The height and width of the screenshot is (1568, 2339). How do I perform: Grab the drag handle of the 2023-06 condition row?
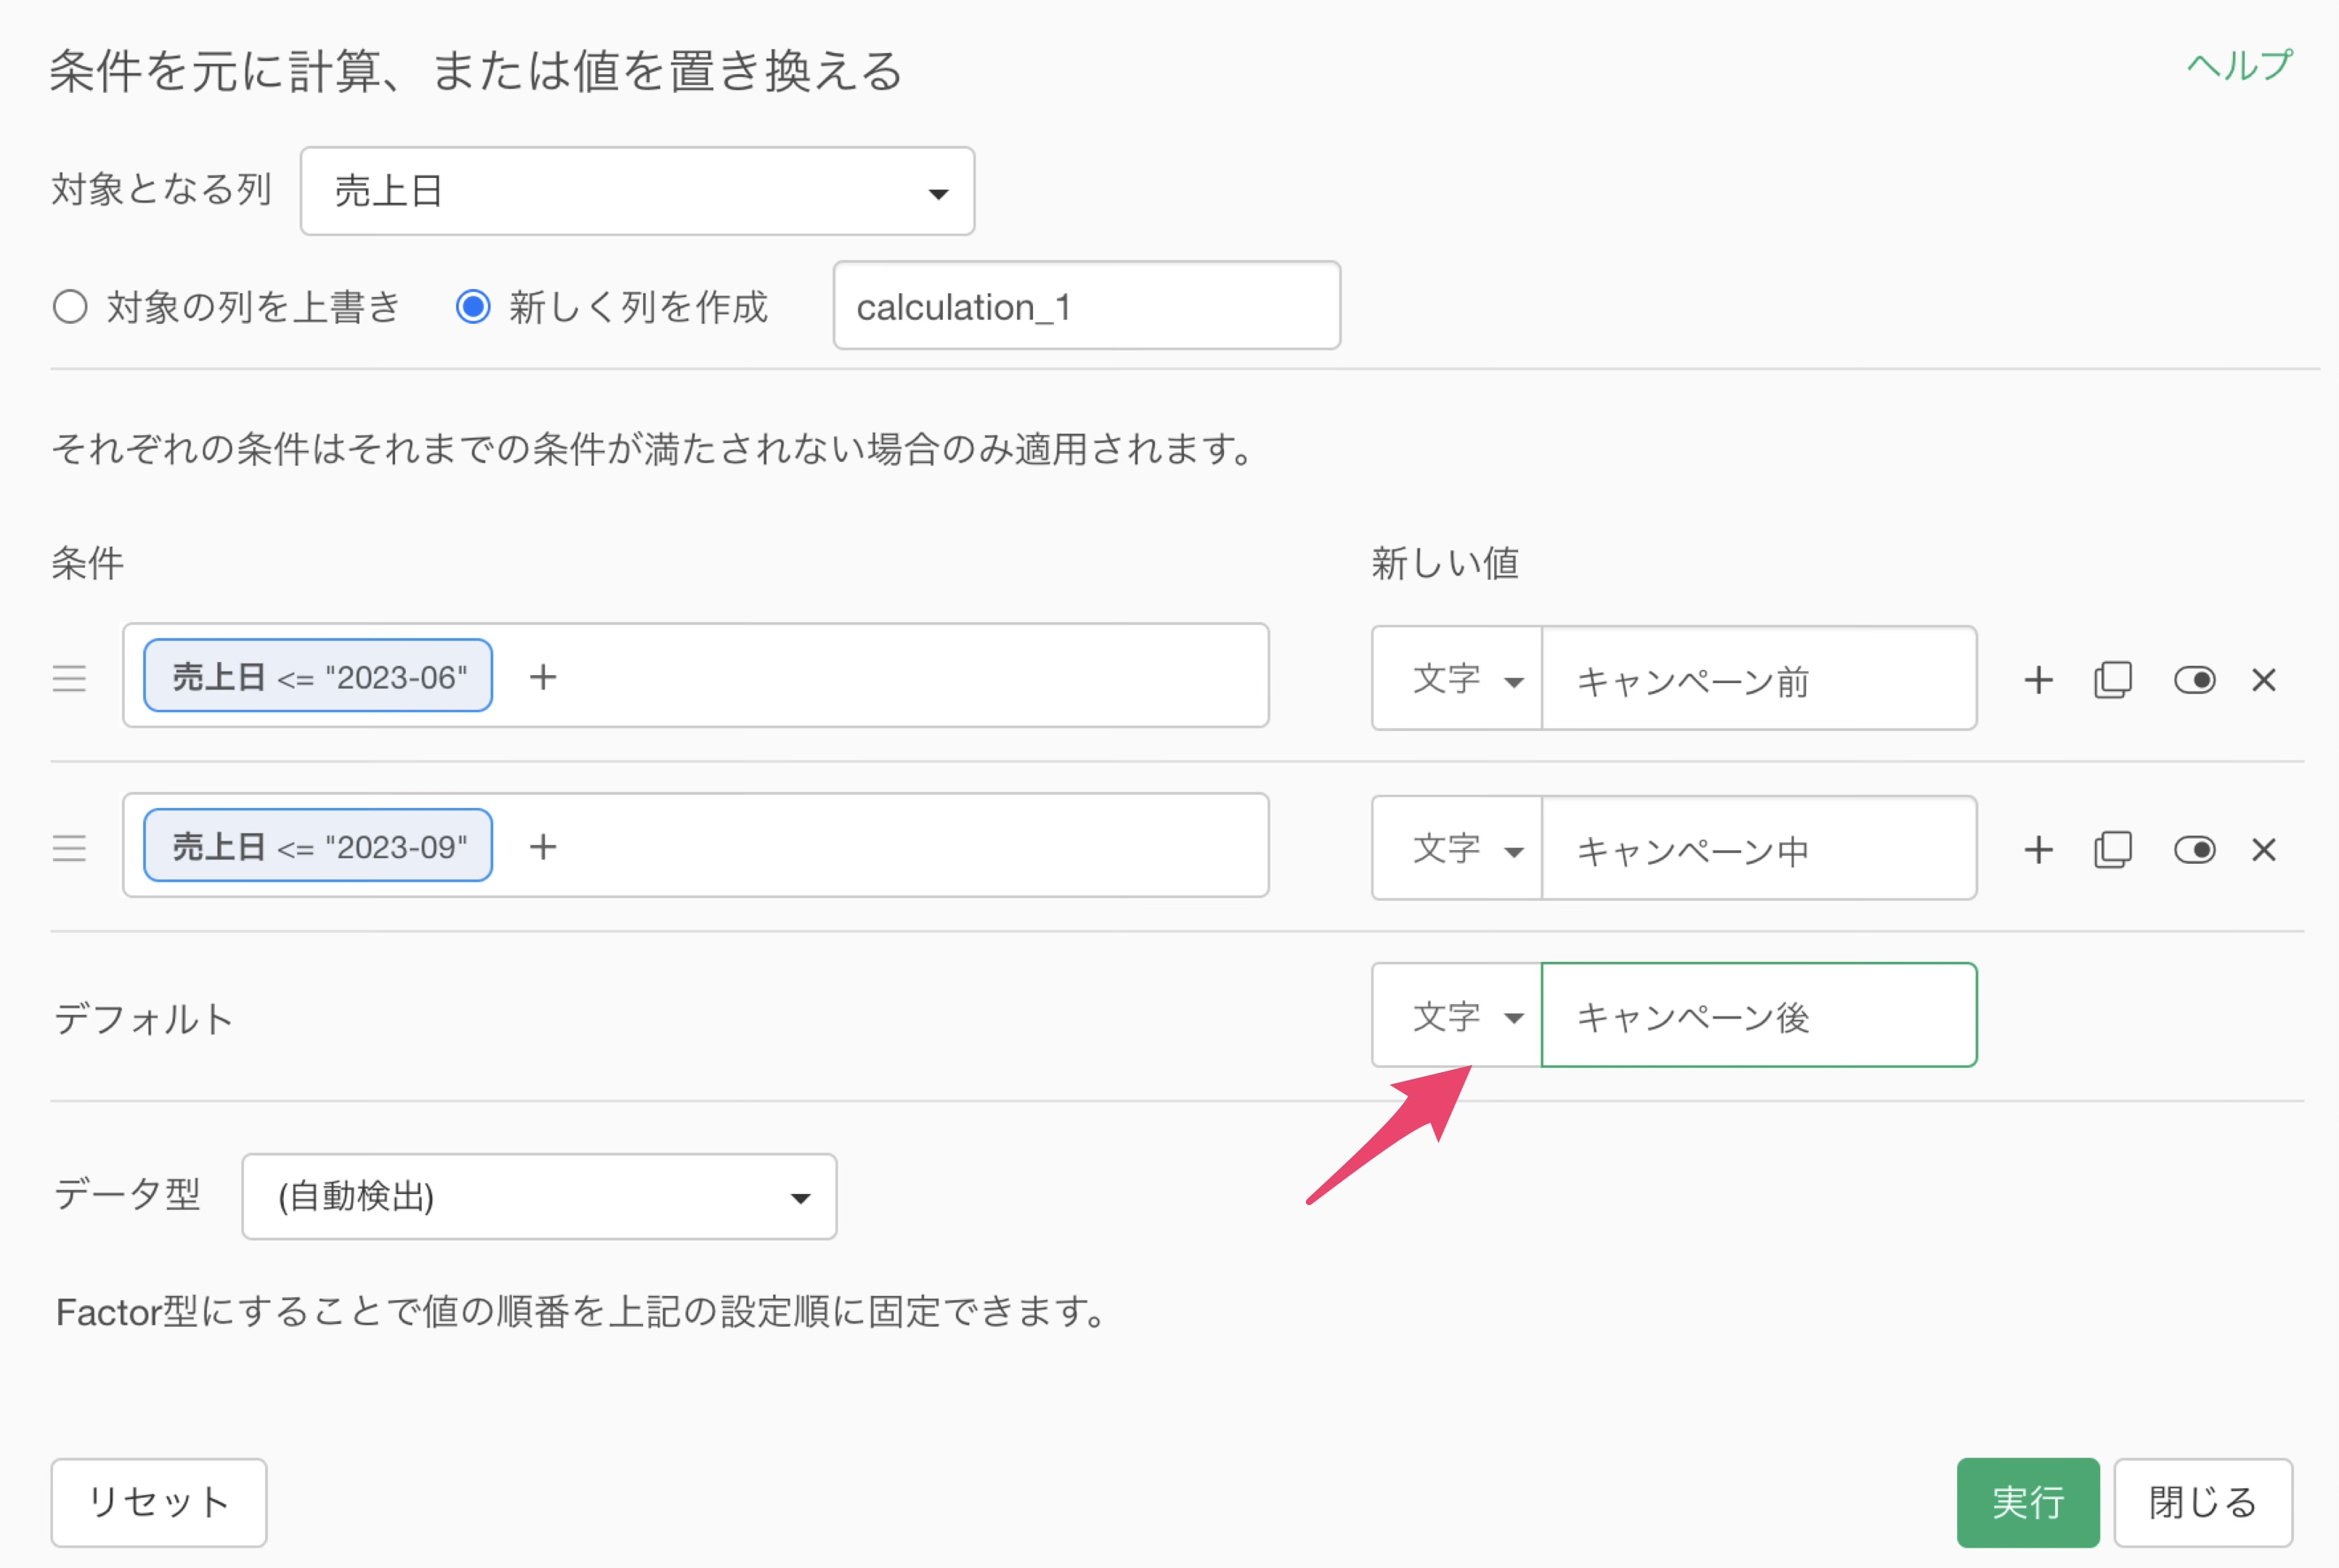click(x=69, y=679)
